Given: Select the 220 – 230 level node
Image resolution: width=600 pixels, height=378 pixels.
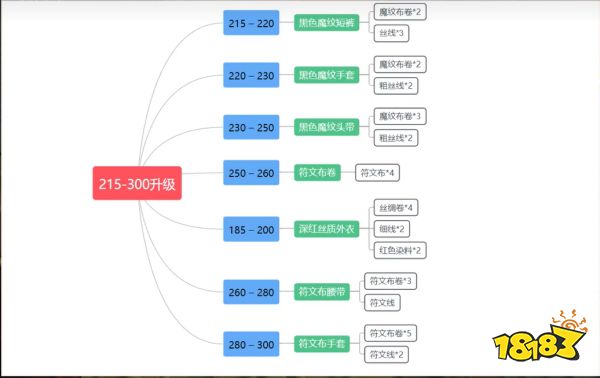Looking at the screenshot, I should [251, 75].
